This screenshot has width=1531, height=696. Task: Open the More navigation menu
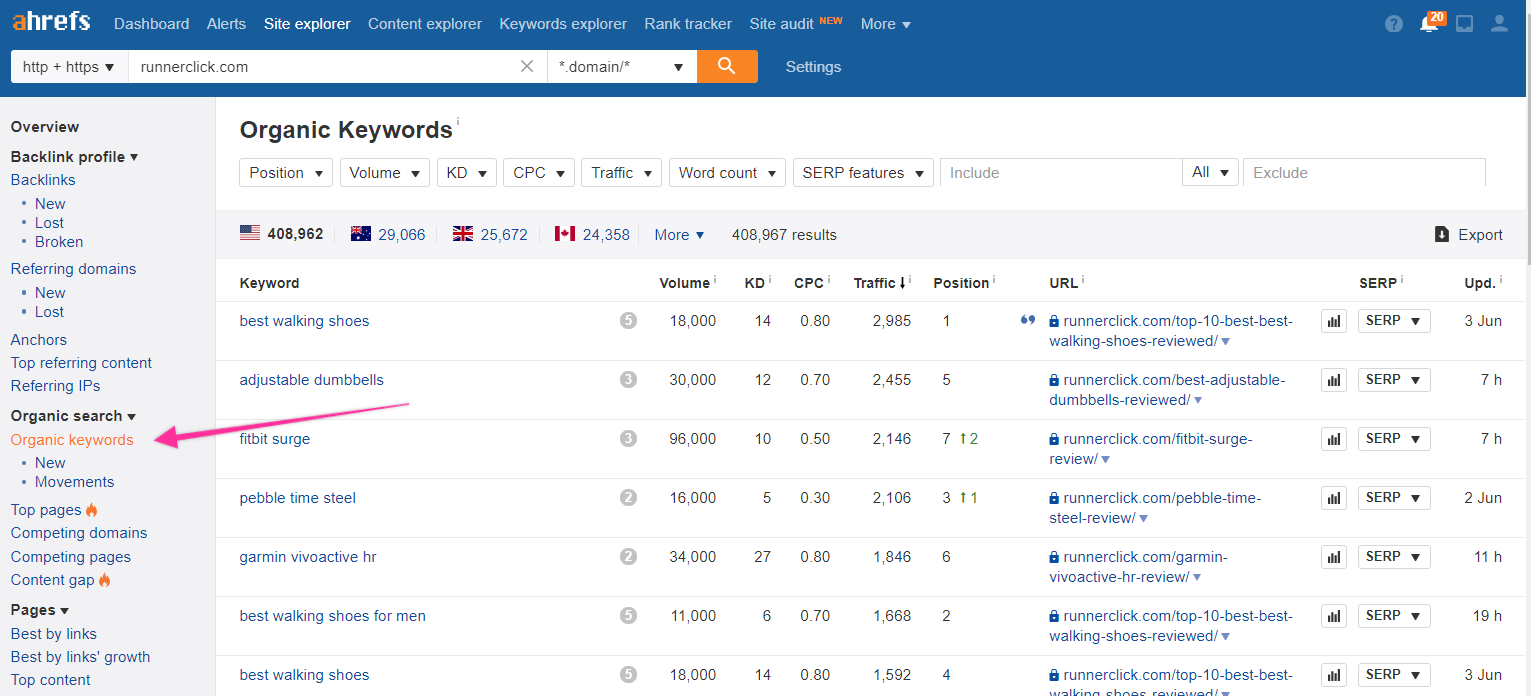coord(886,24)
